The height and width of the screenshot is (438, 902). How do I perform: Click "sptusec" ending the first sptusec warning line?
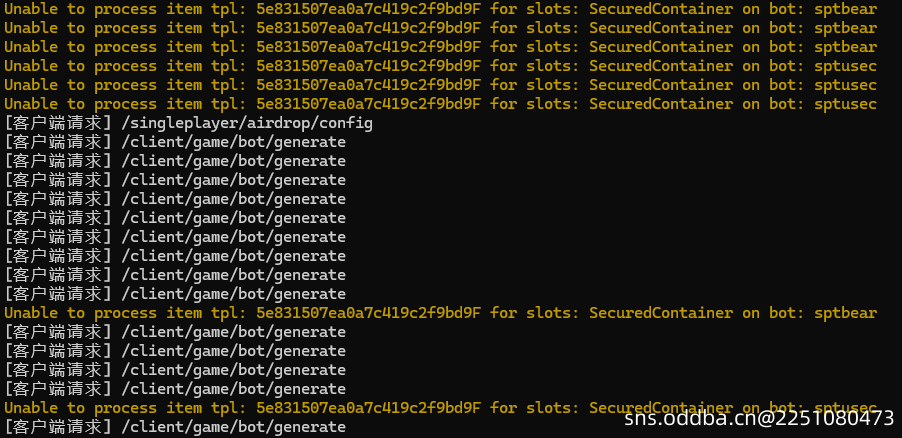coord(845,66)
